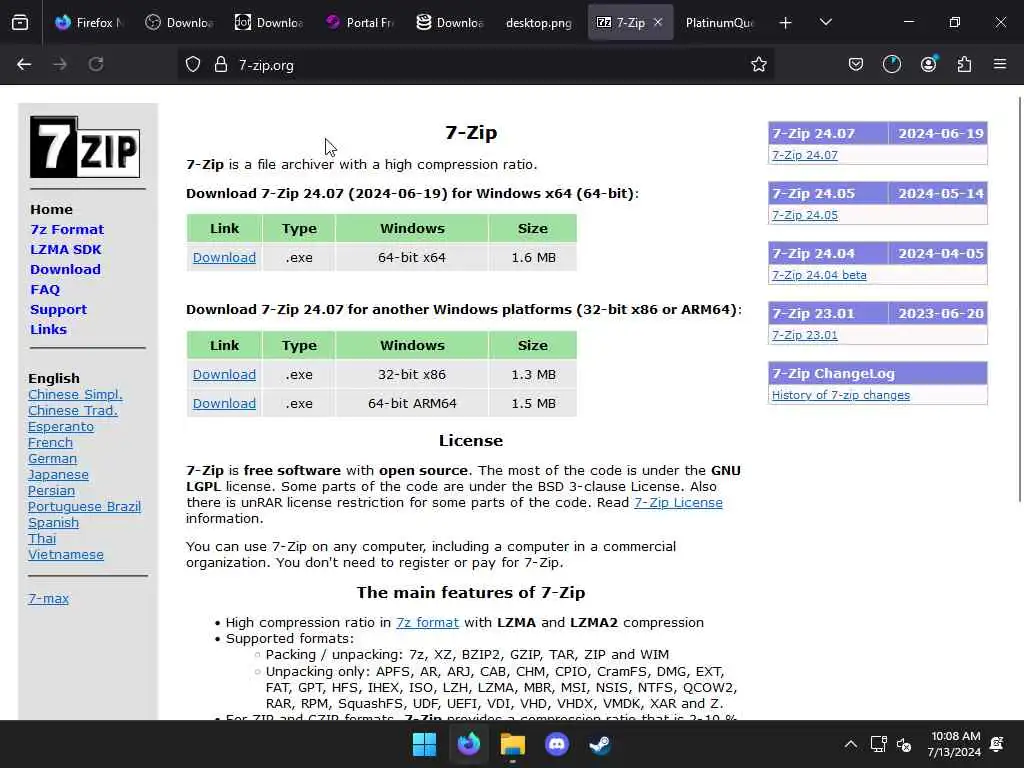Open the Support sidebar link
Screen dimensions: 1024x768
[x=58, y=310]
